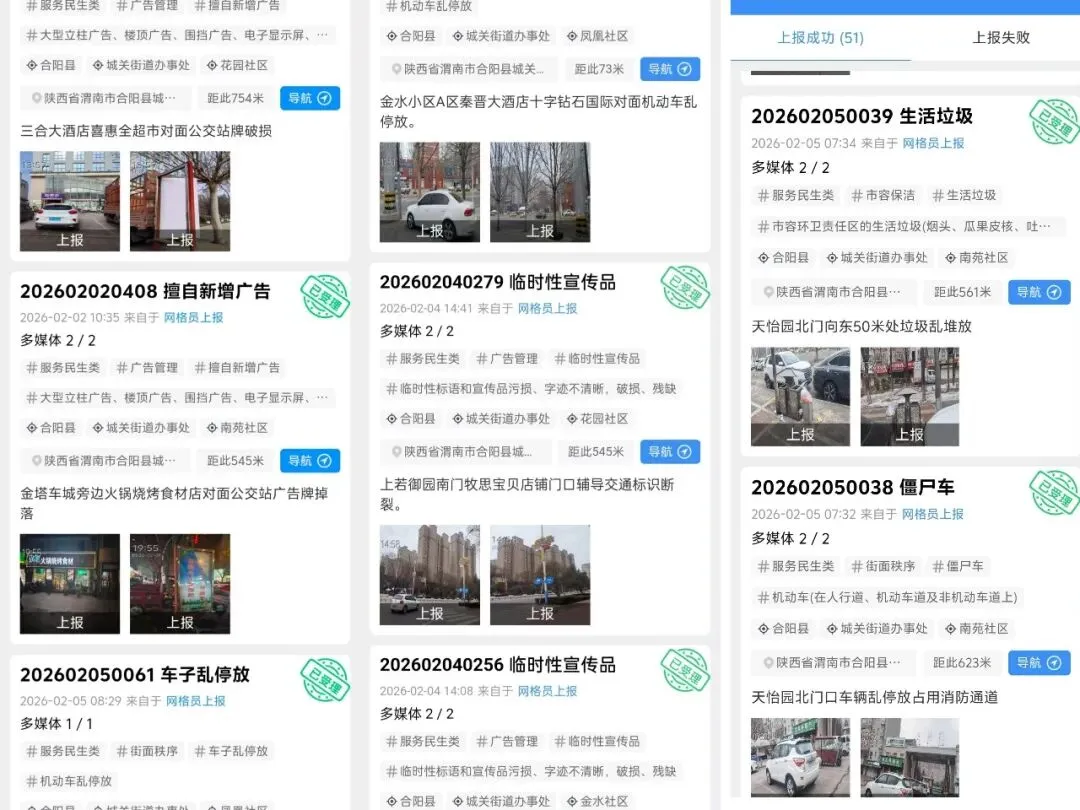Select 南苑社区 tag in 生活垃圾 card
Screen dimensions: 1080x810
[x=977, y=258]
